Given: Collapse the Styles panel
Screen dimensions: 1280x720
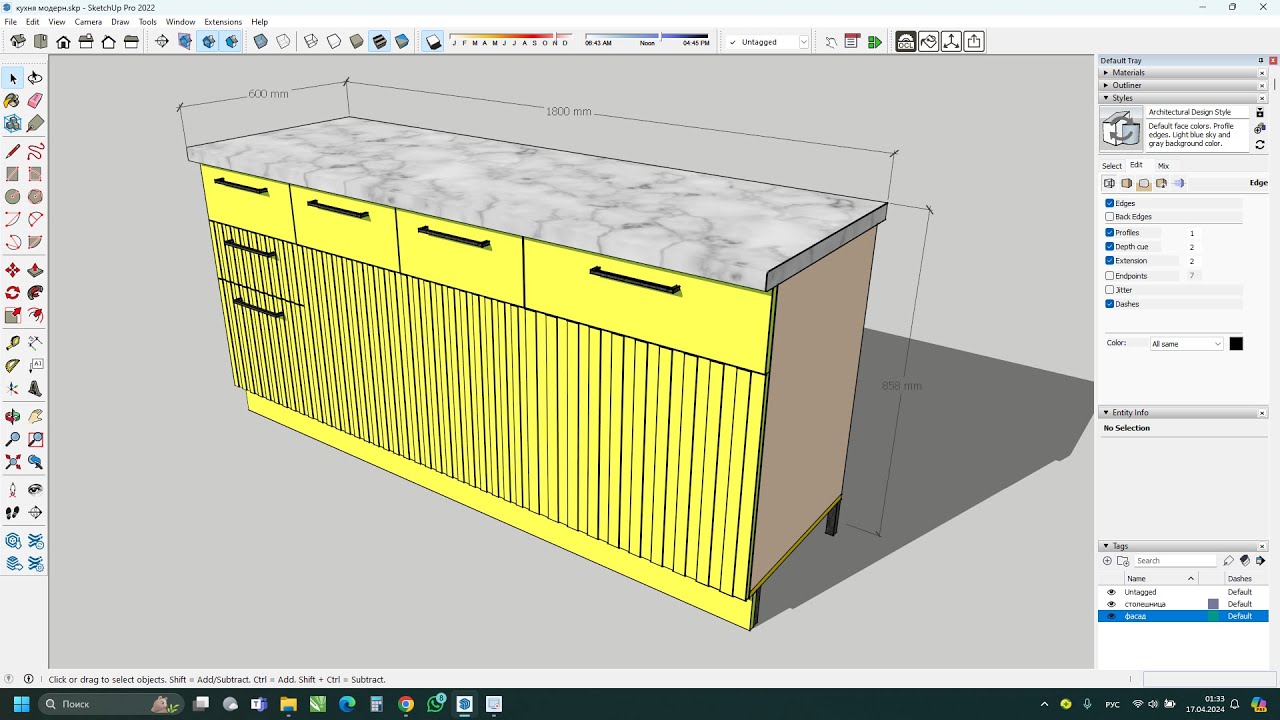Looking at the screenshot, I should [1106, 98].
